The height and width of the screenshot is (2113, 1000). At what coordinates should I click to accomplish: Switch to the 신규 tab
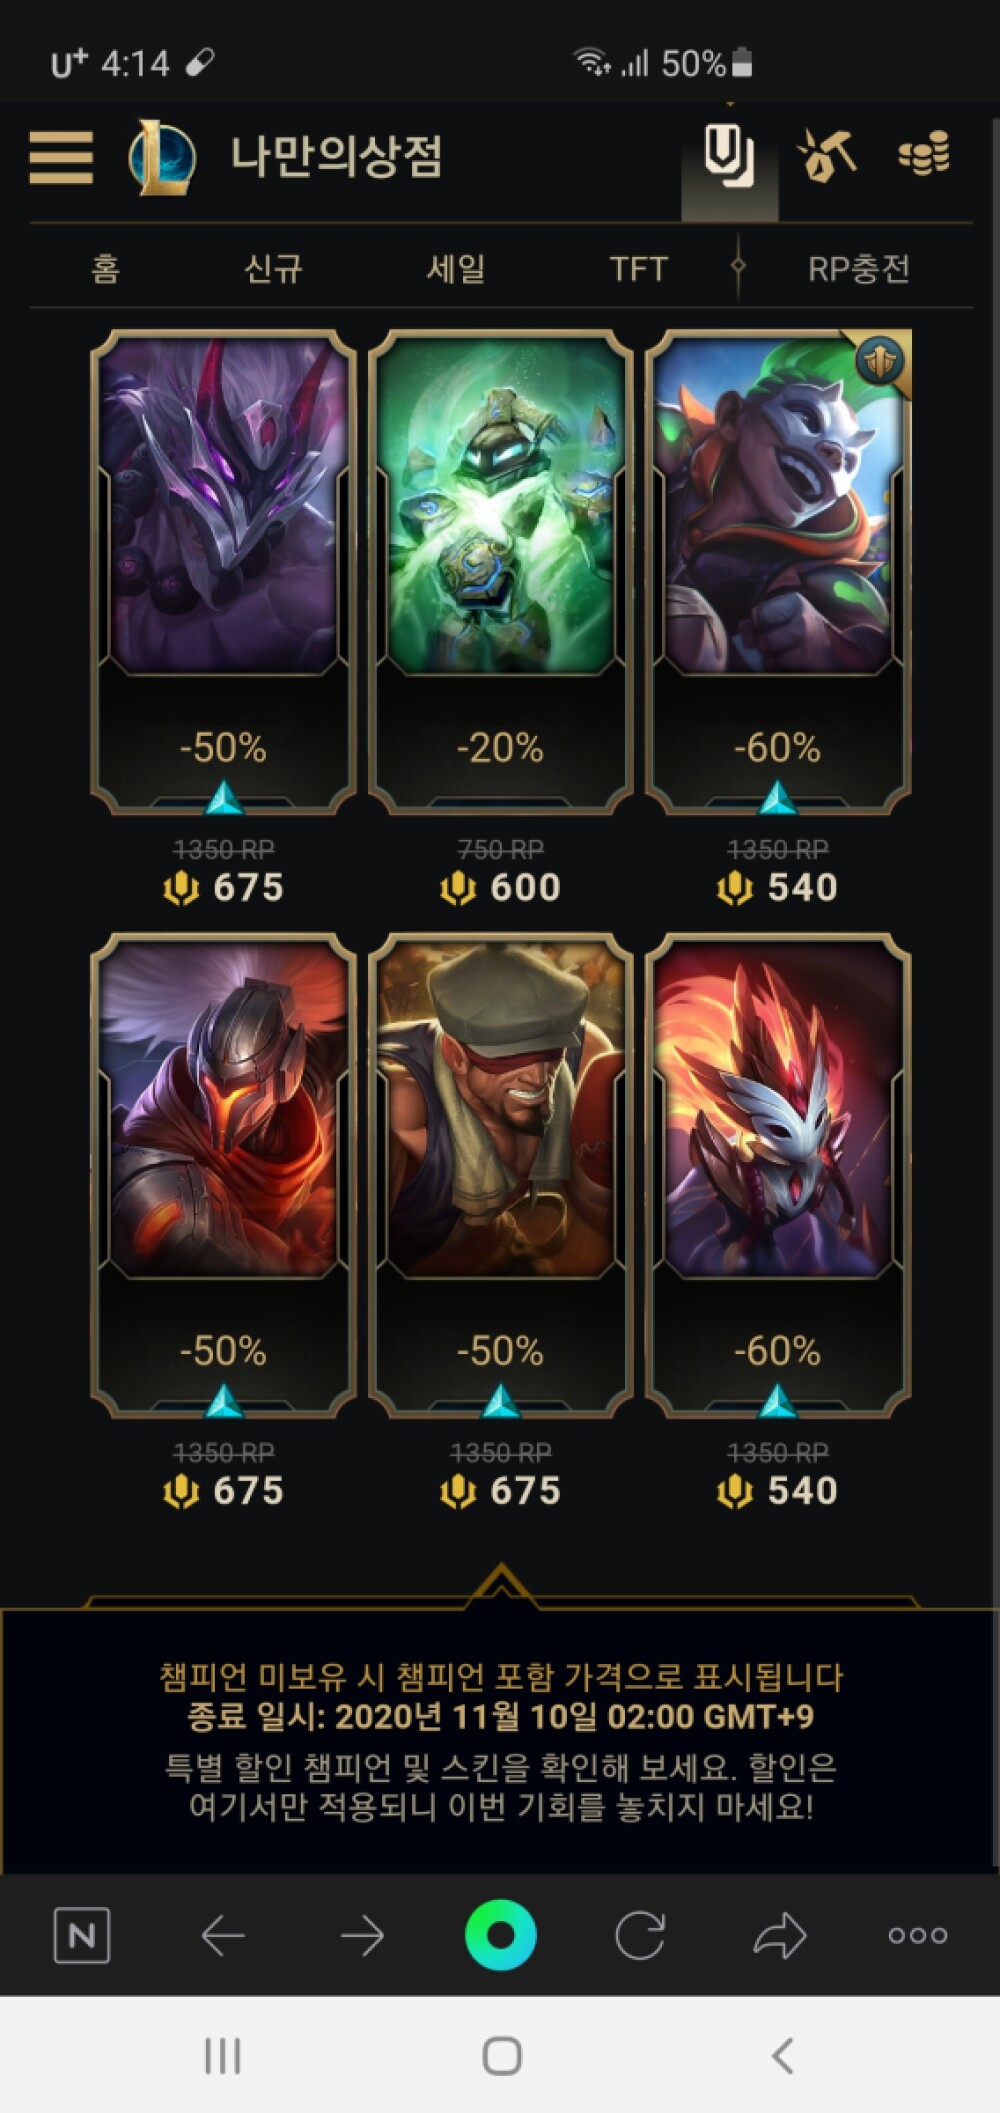[x=273, y=268]
